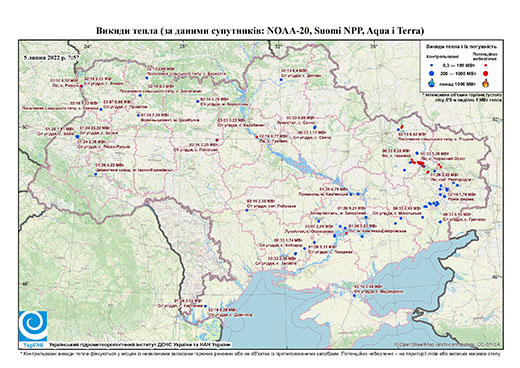Click the 'Ліс, с. Іванівка' label
The width and height of the screenshot is (520, 368).
point(397,155)
